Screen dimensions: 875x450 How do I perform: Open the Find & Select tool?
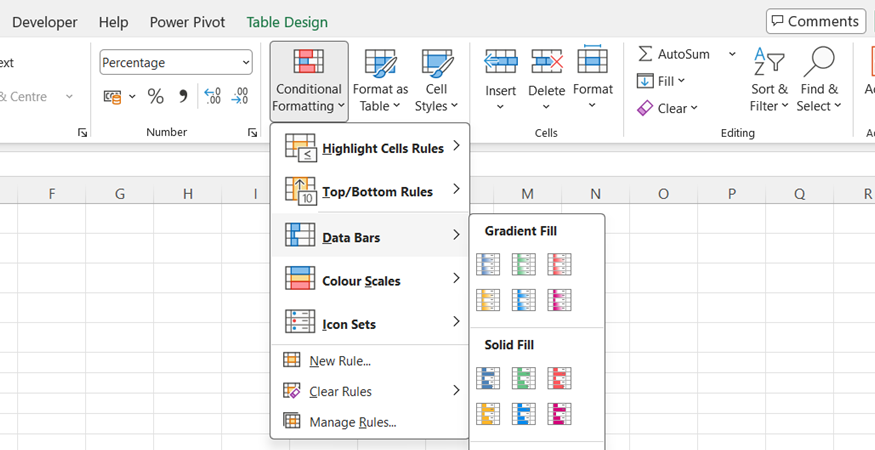coord(819,81)
